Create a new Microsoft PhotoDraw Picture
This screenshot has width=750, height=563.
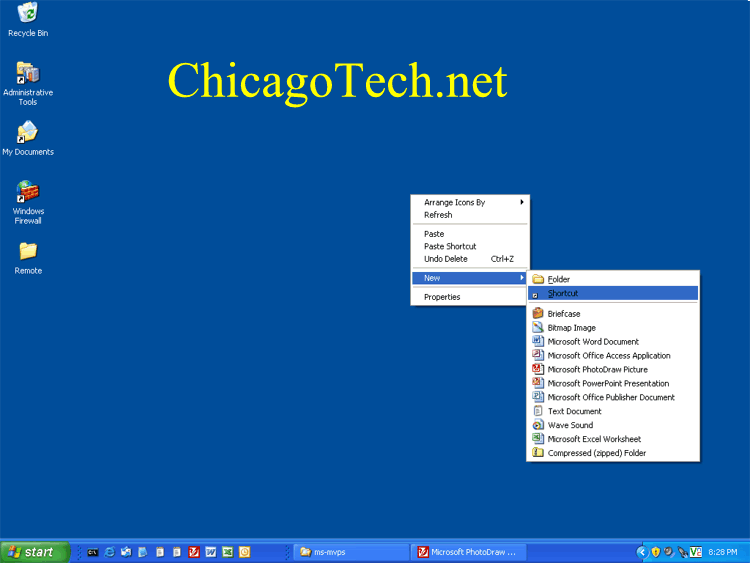tap(613, 369)
